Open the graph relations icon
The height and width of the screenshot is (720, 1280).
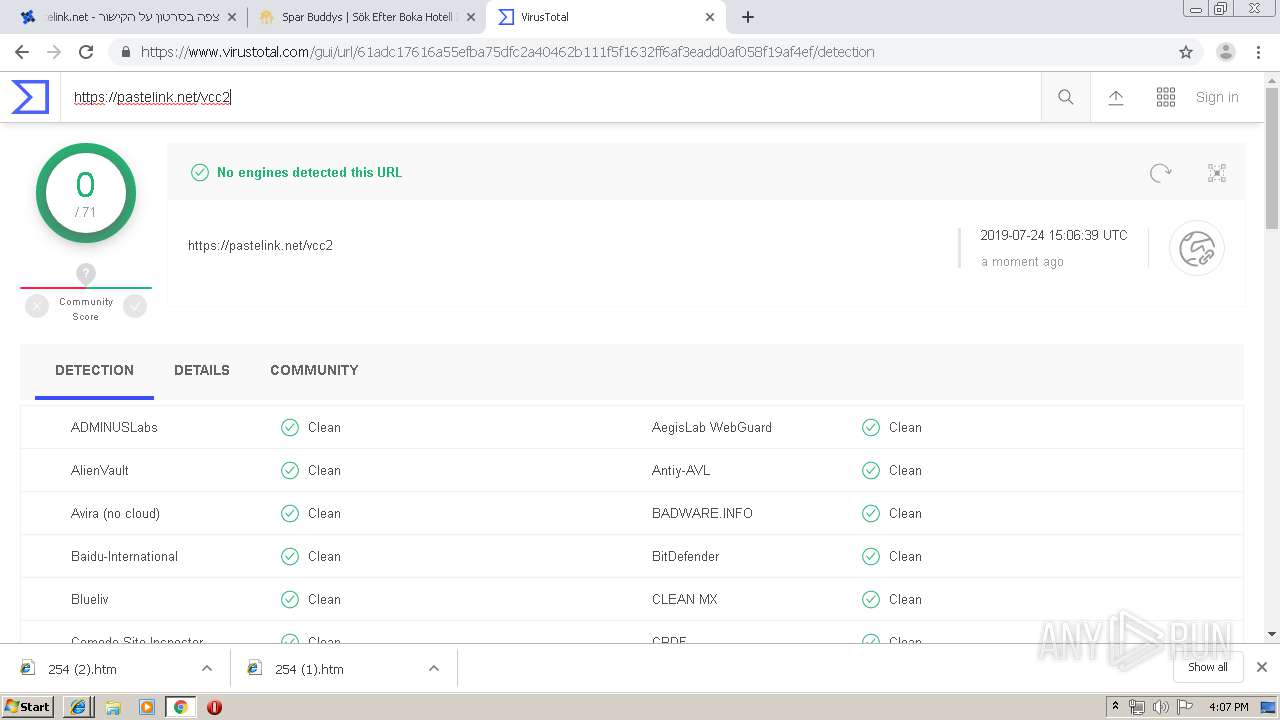[x=1217, y=173]
